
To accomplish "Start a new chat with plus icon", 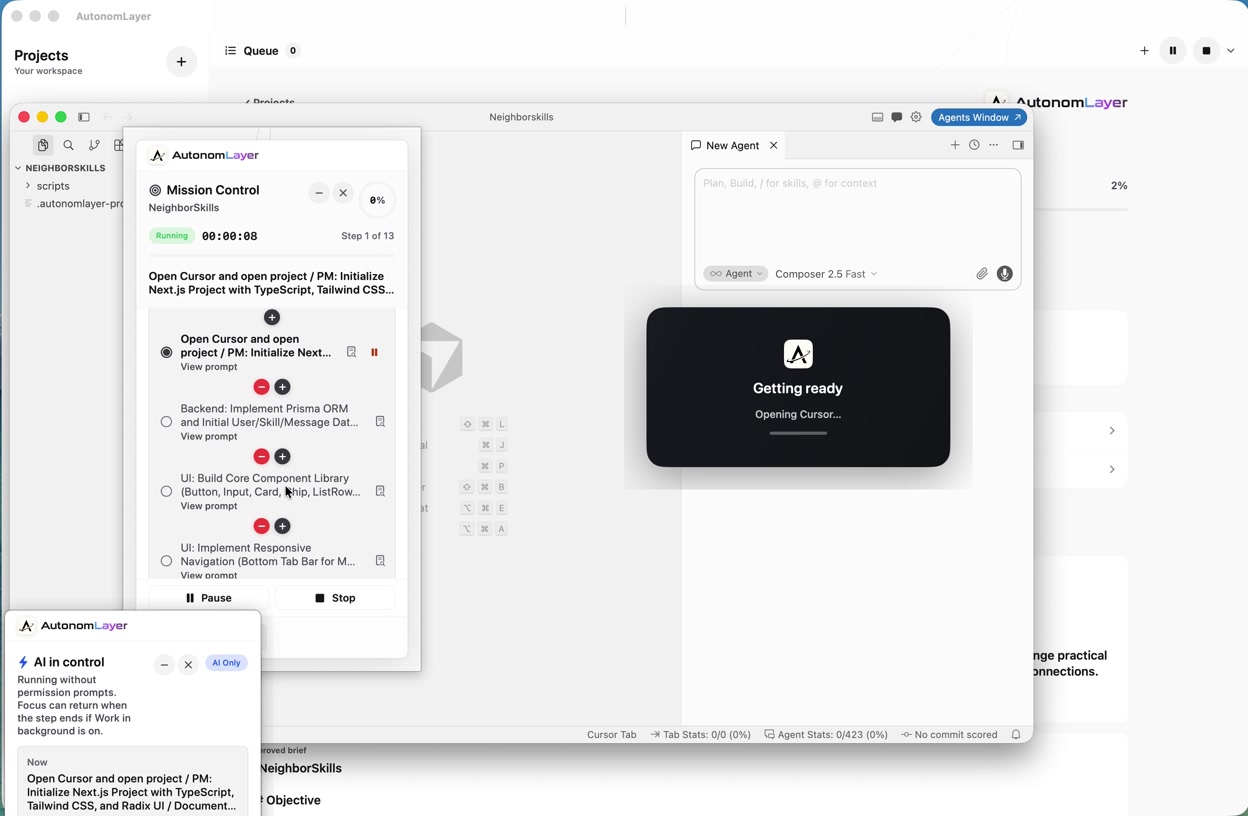I will (x=955, y=145).
